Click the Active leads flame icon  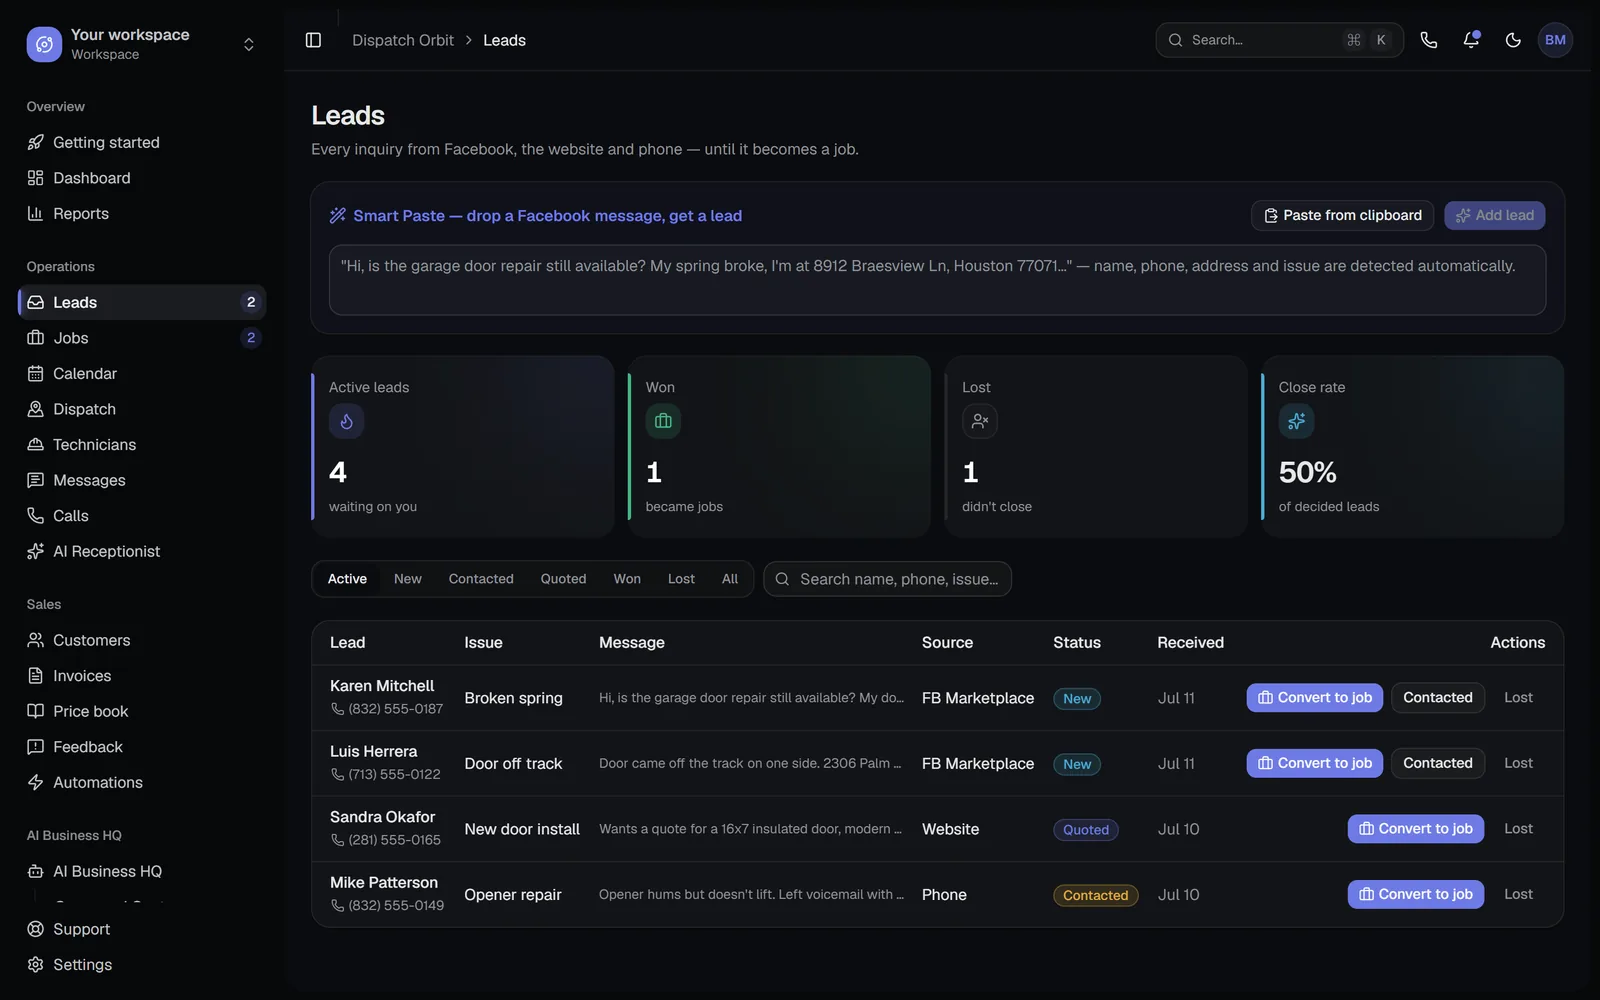[346, 421]
